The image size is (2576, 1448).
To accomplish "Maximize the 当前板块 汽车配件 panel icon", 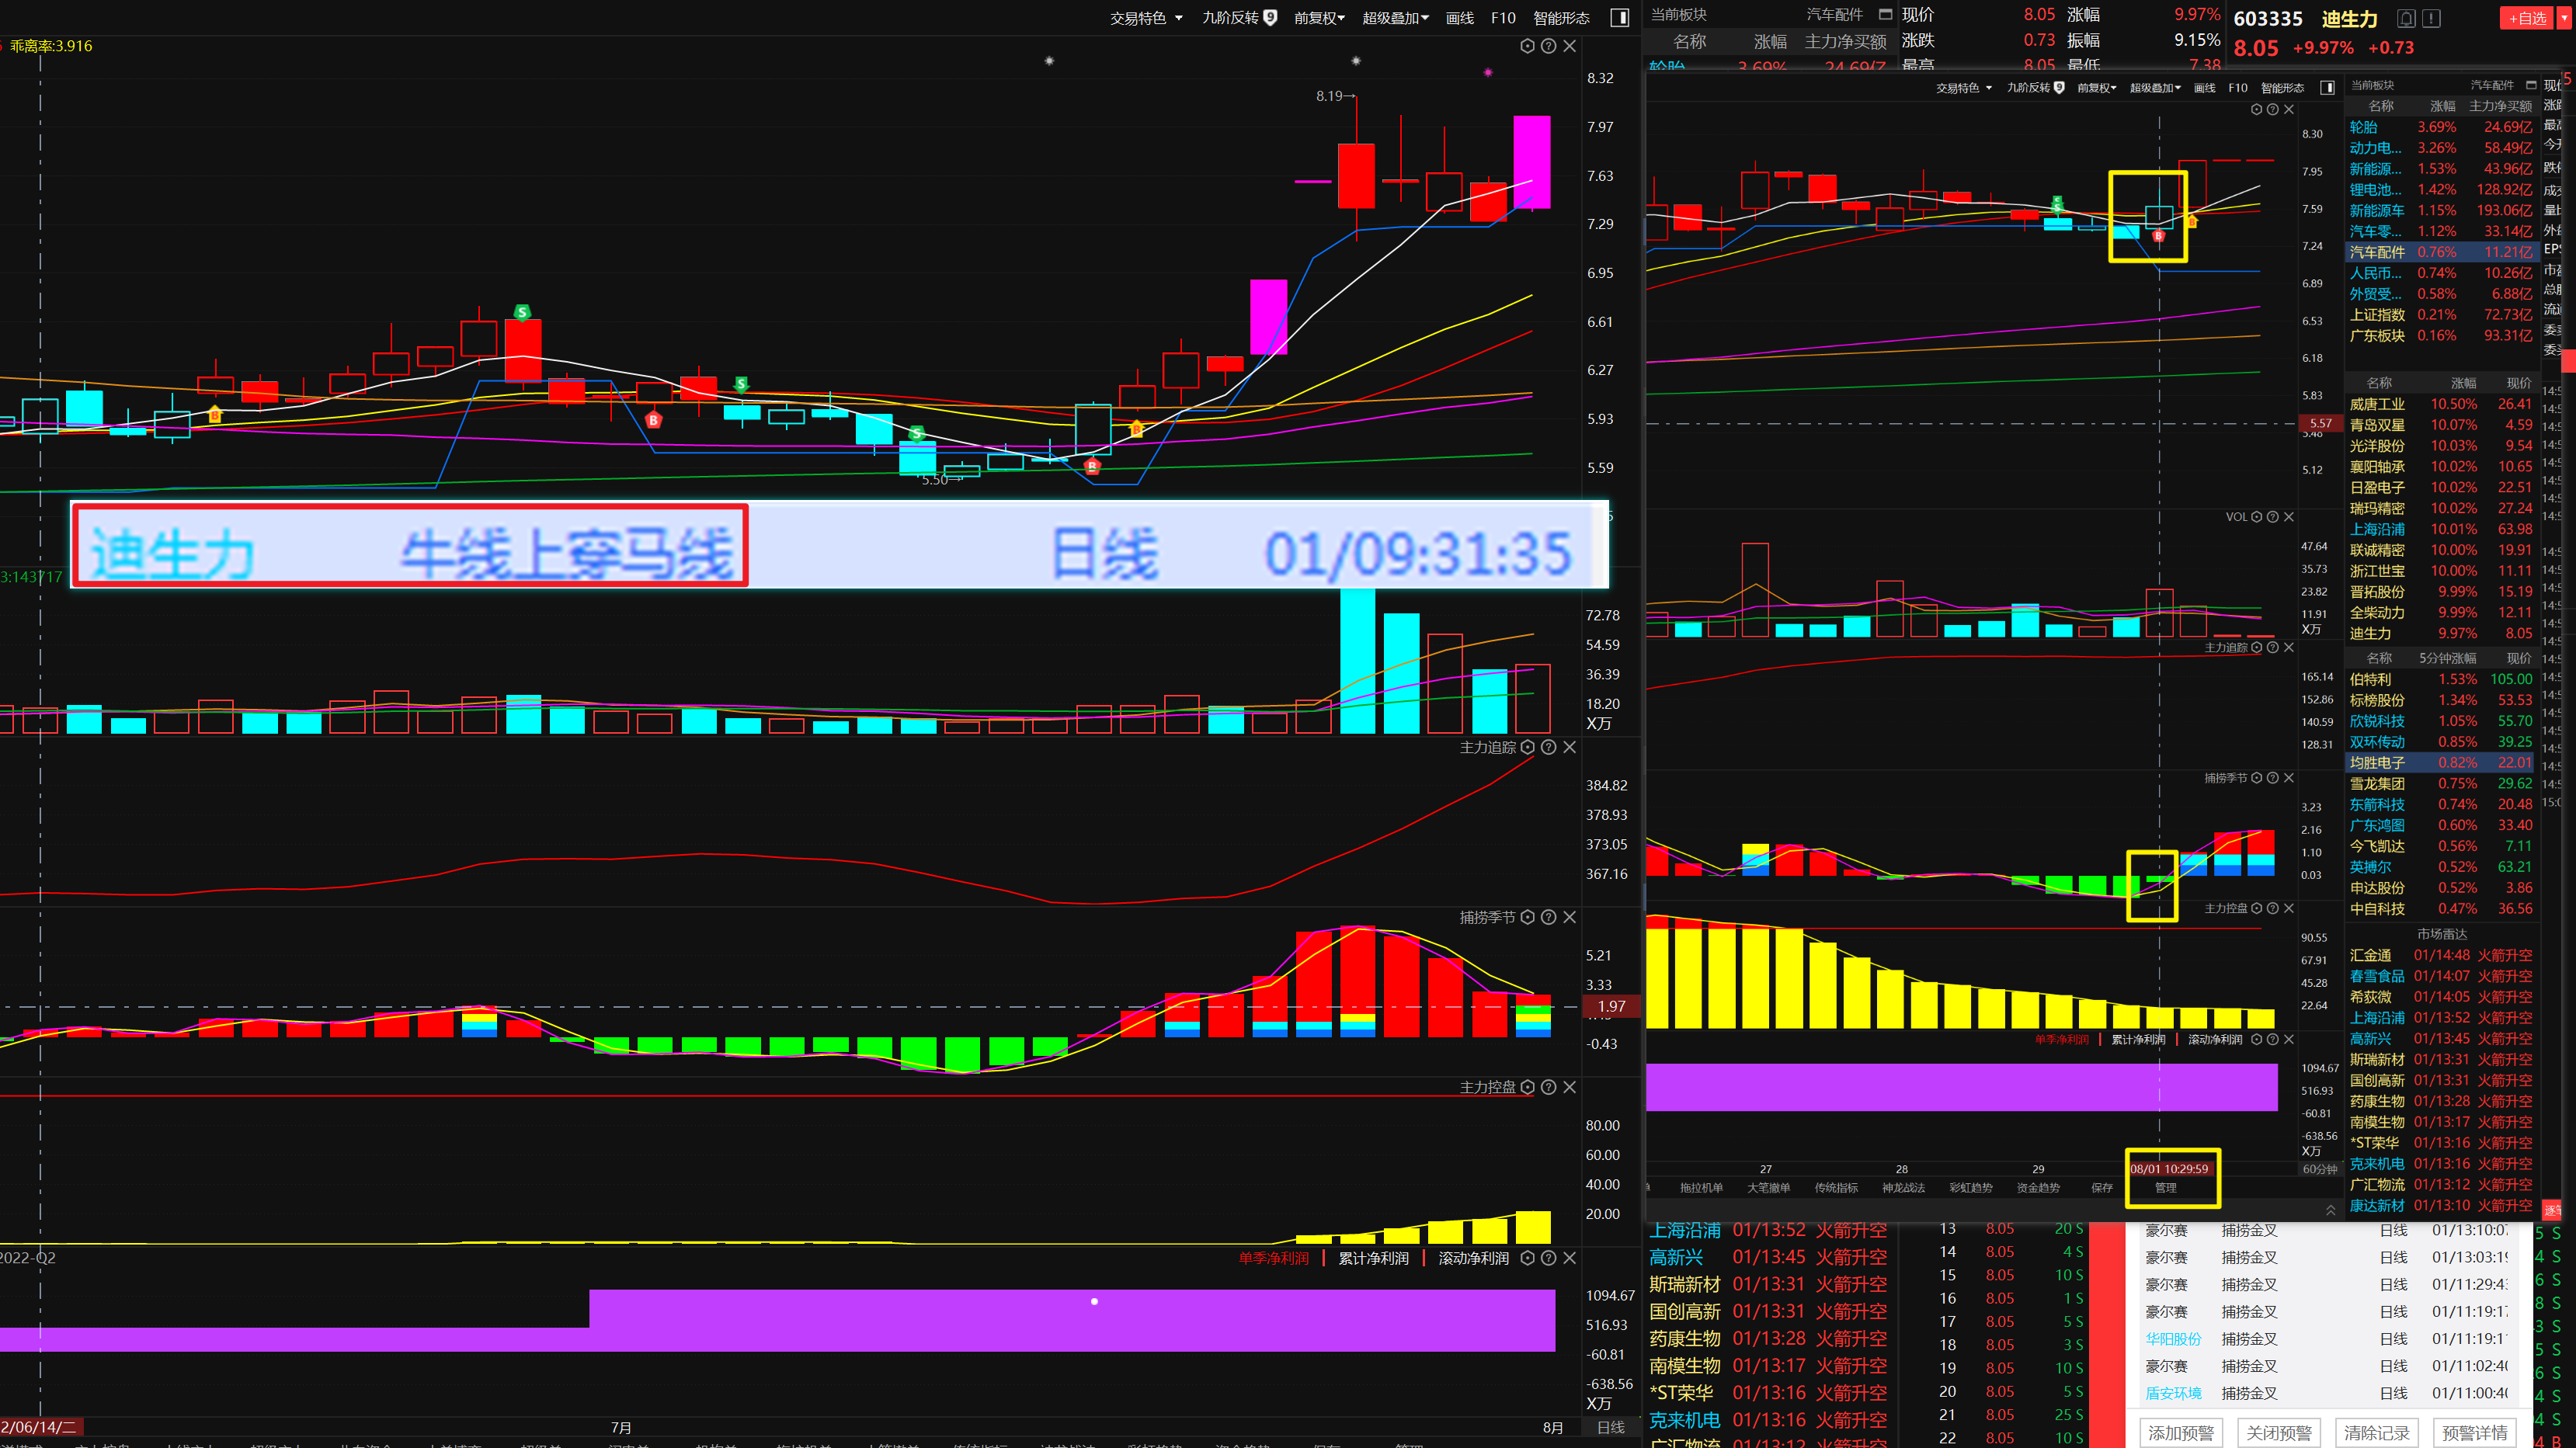I will point(1885,14).
